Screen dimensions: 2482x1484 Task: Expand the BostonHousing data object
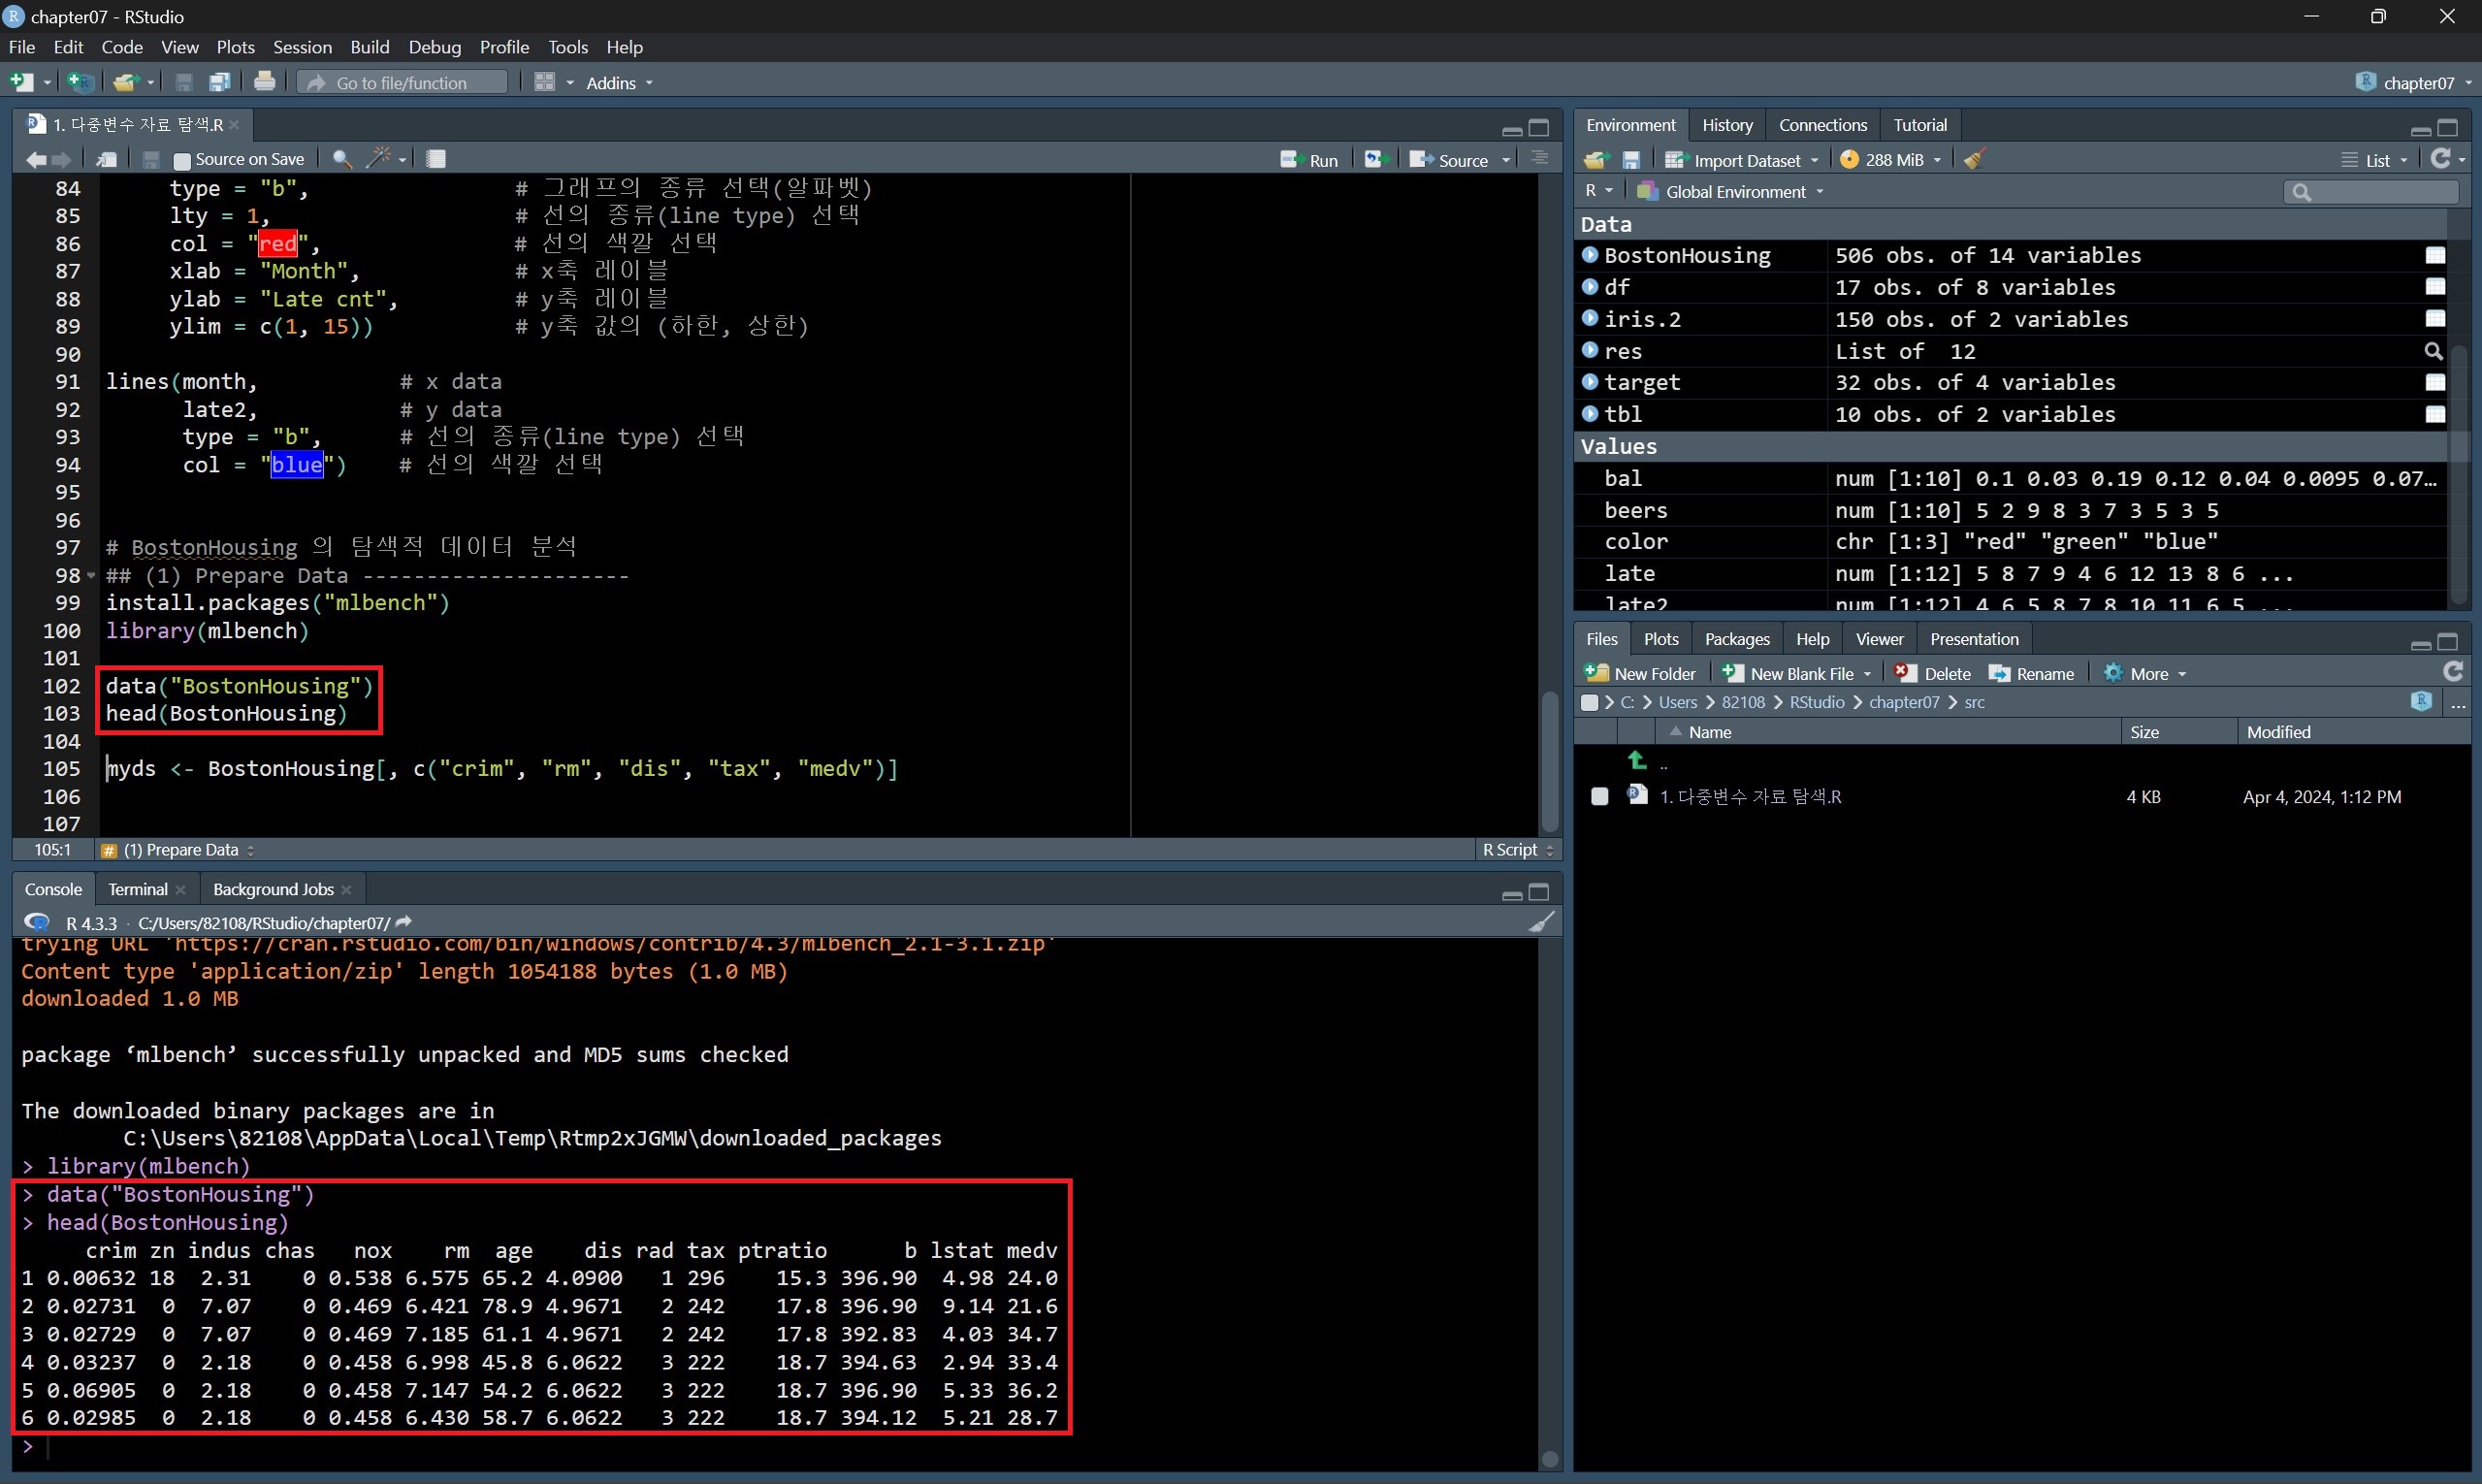(1590, 255)
